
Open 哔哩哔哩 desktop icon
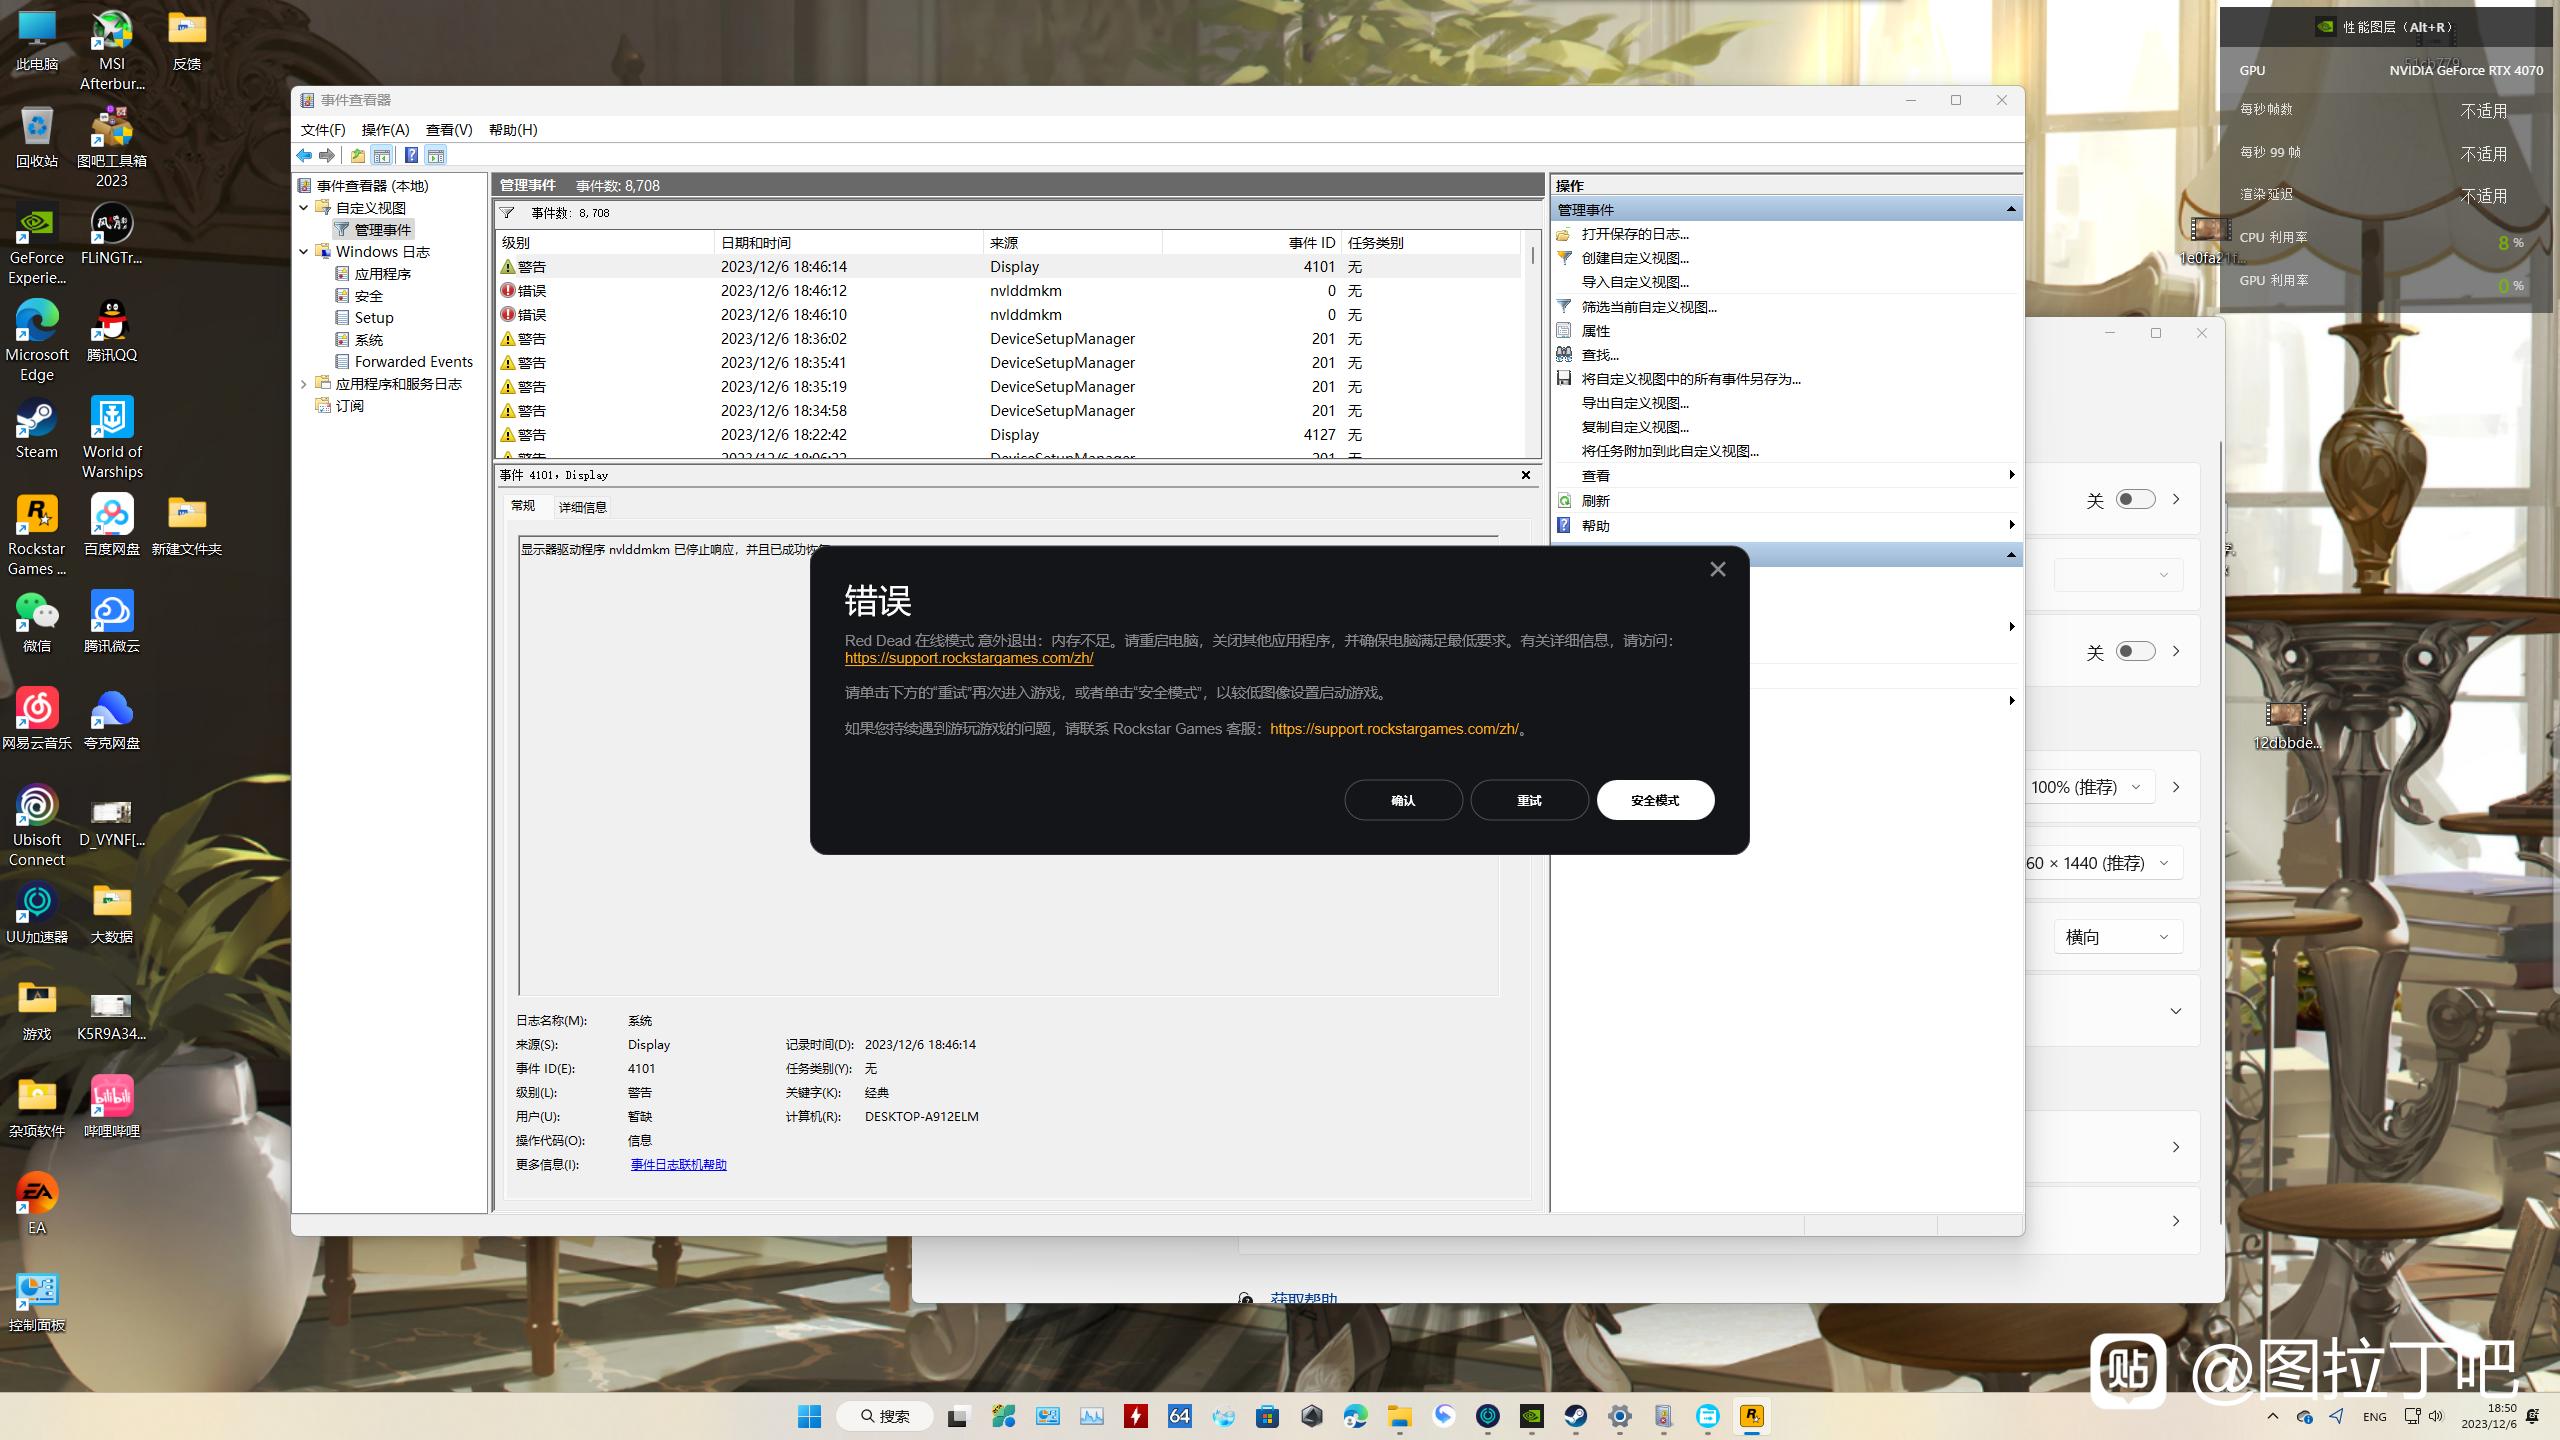pos(112,1109)
